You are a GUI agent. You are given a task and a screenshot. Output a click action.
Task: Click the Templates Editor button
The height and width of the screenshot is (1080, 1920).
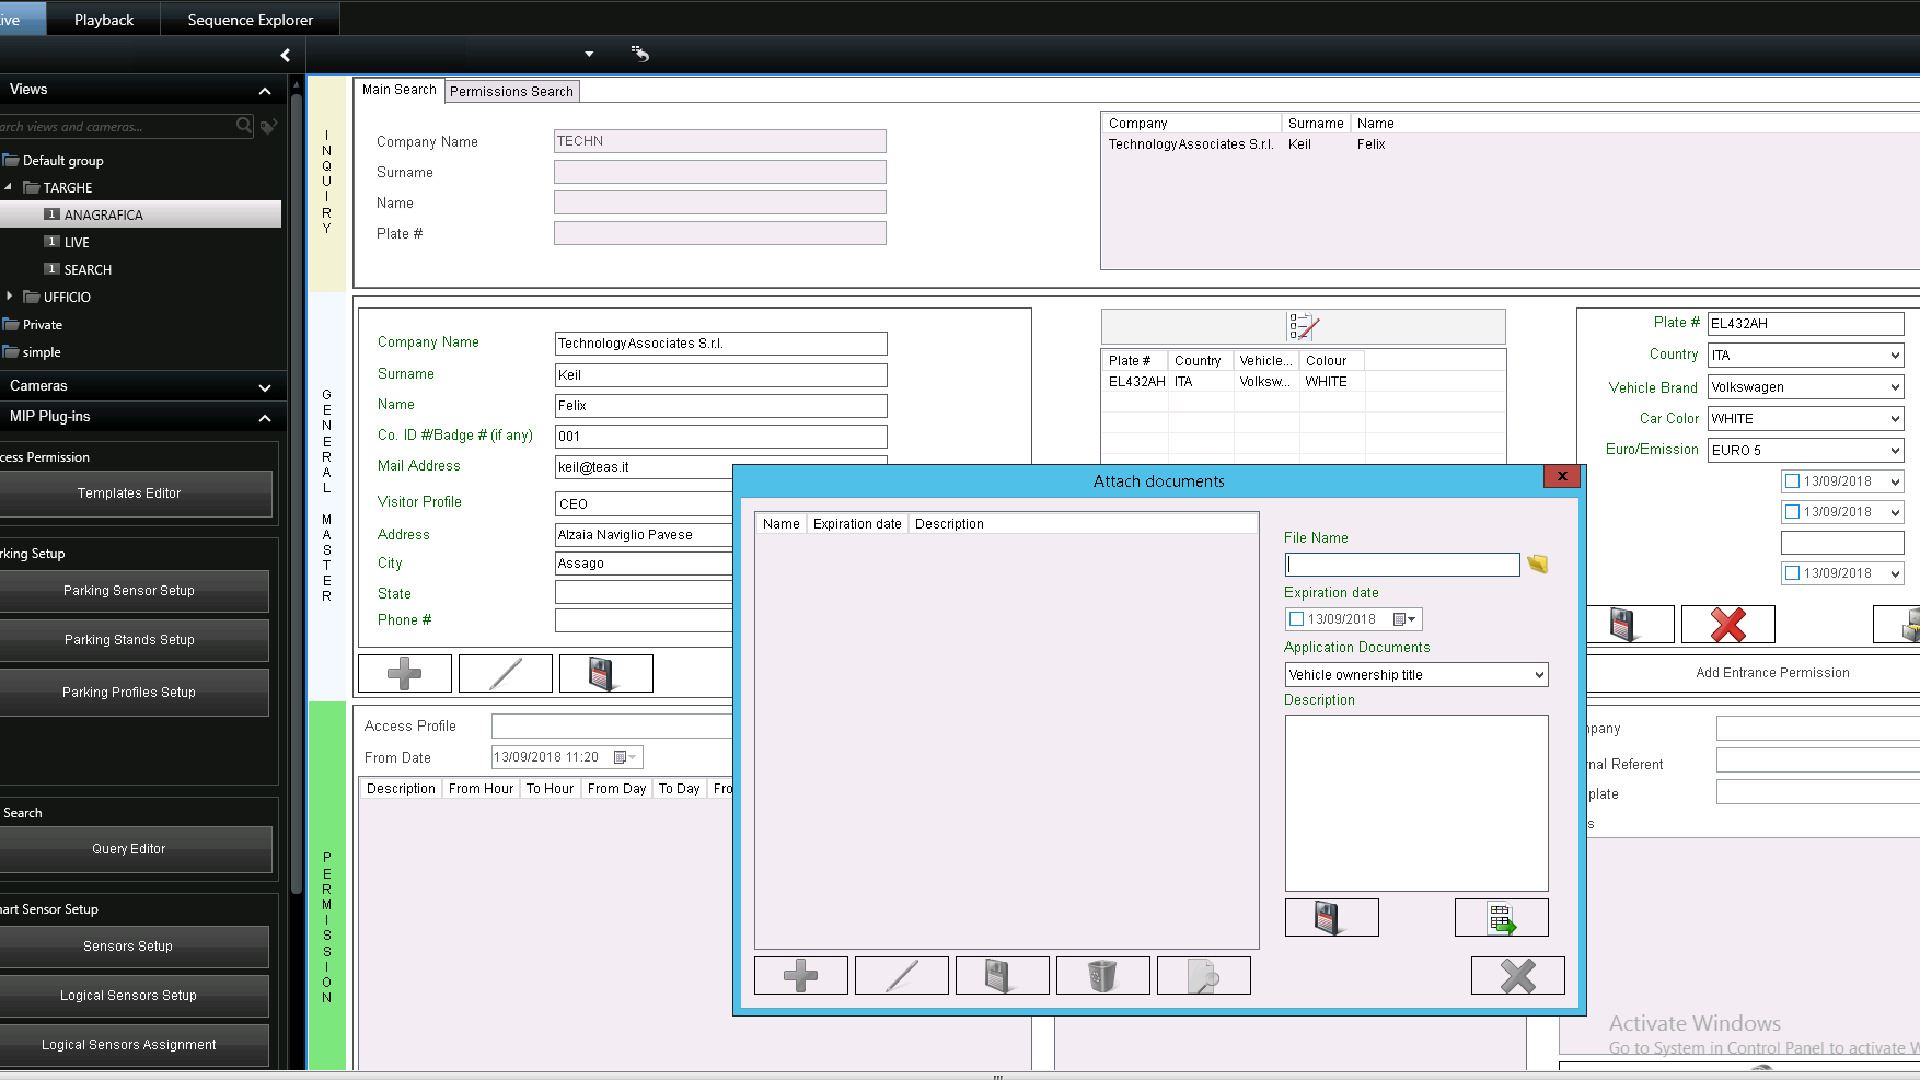130,494
